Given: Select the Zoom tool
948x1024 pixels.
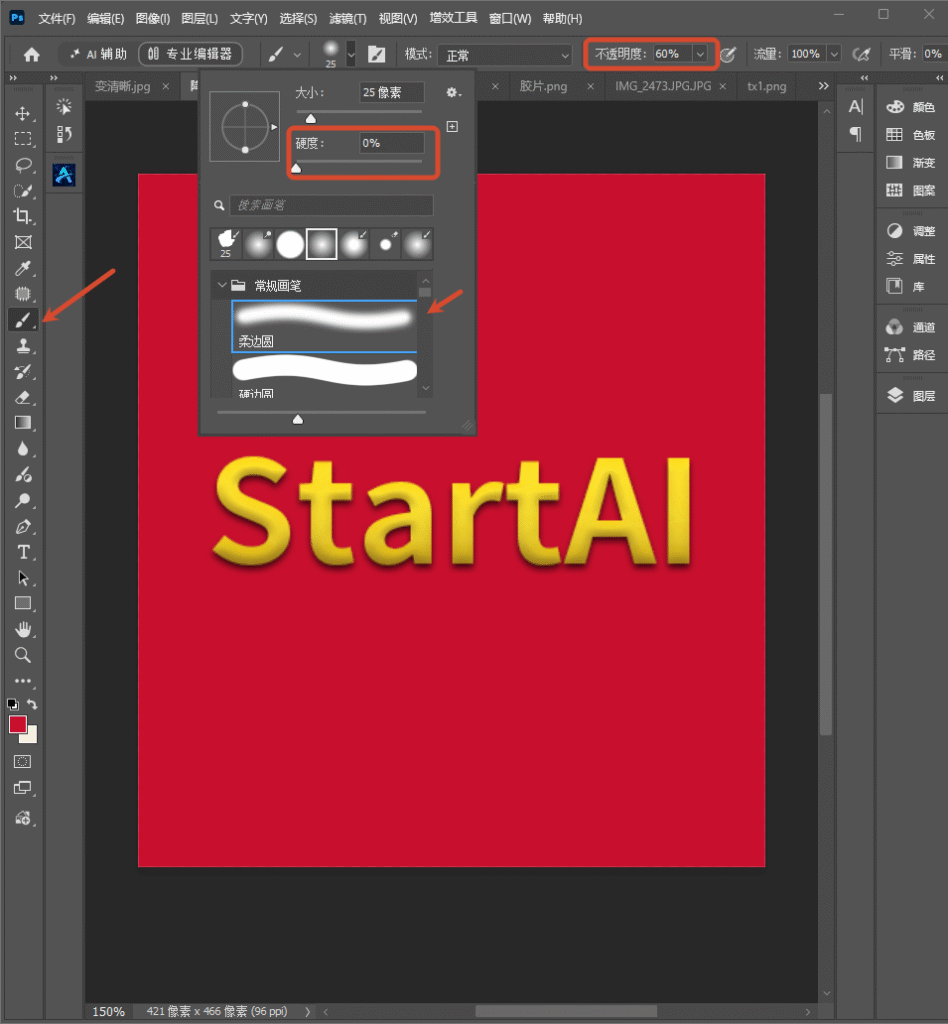Looking at the screenshot, I should [23, 655].
